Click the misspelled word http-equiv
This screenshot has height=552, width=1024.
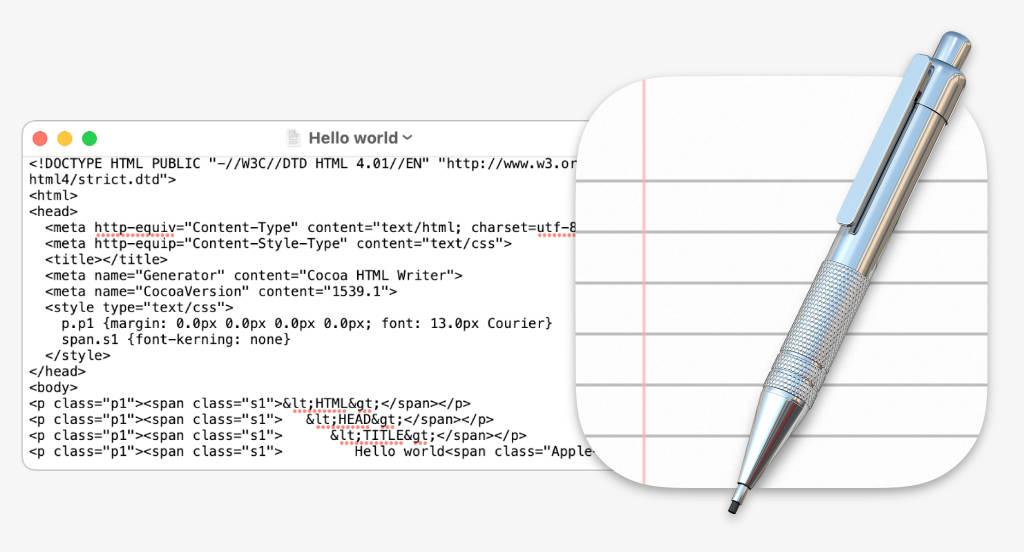point(135,227)
